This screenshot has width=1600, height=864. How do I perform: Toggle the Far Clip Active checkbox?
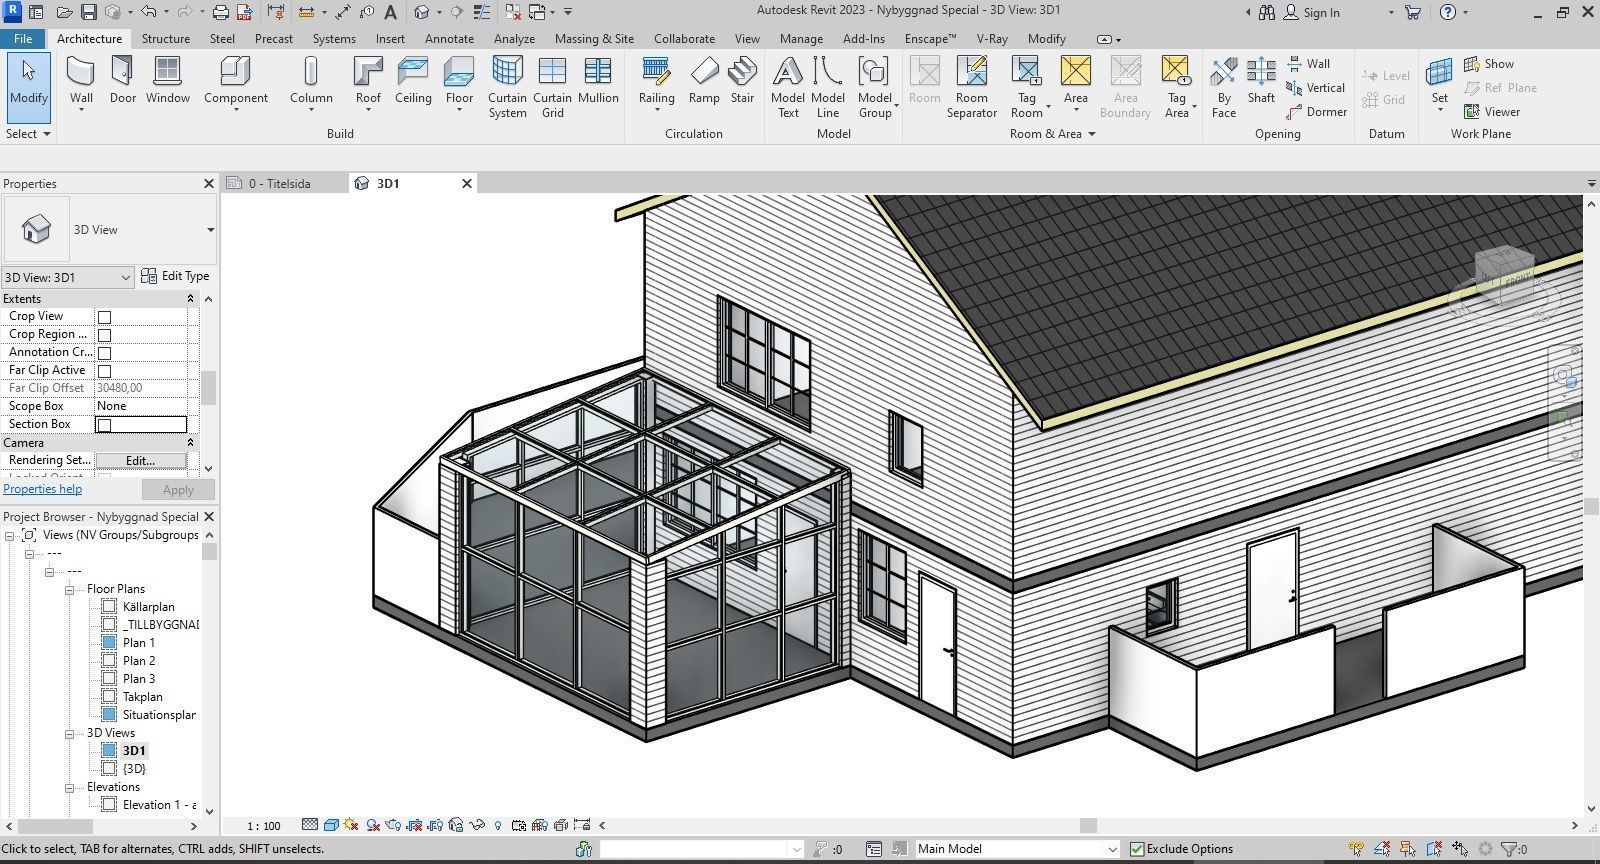tap(104, 371)
